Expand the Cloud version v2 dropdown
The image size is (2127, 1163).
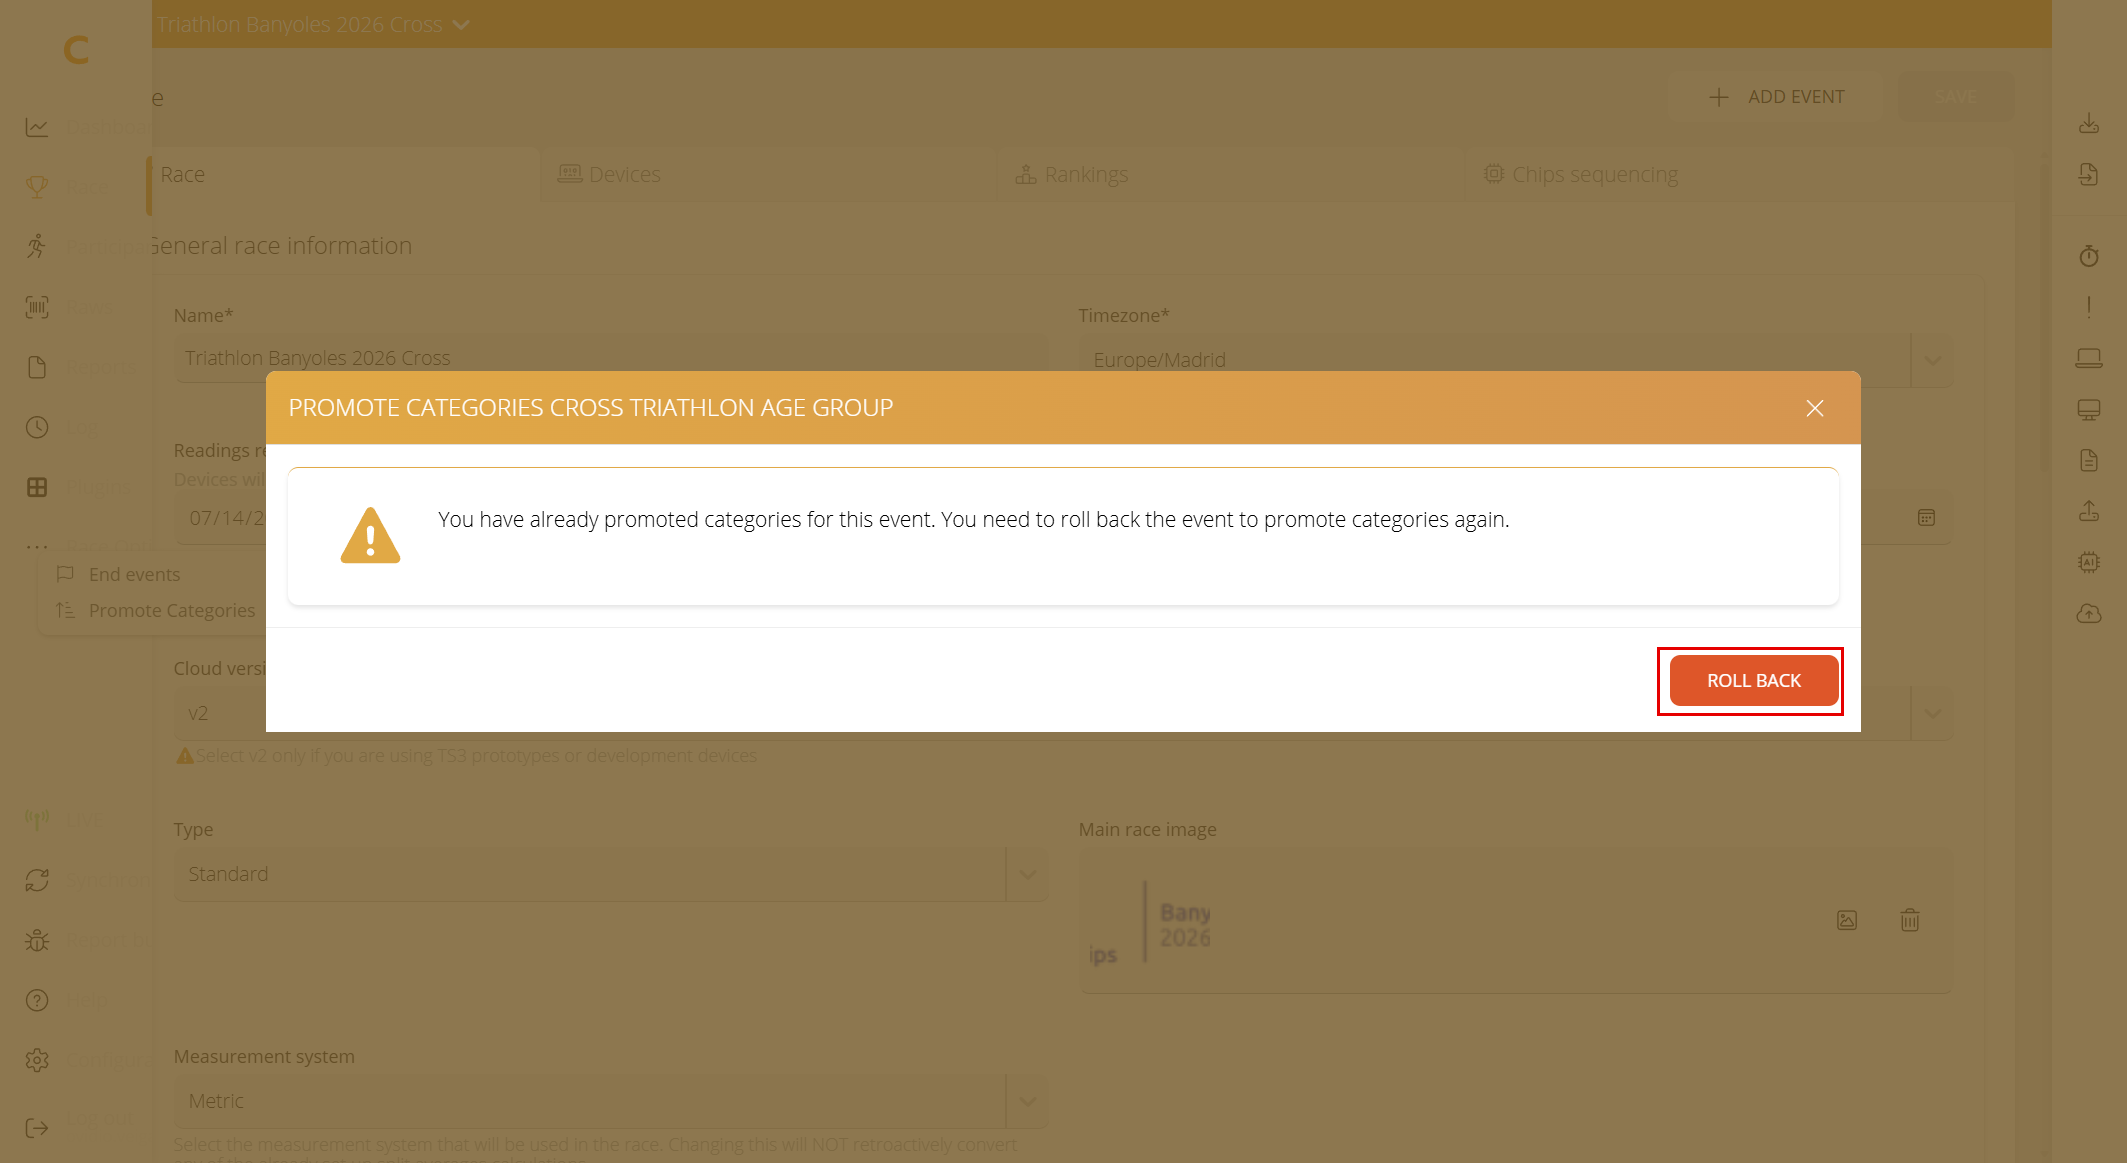1933,713
